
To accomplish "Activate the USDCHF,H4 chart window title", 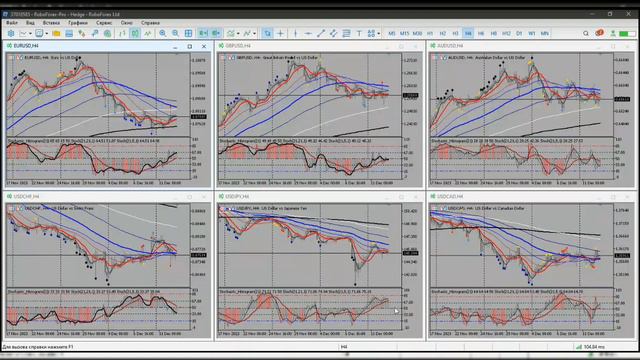I will [27, 196].
